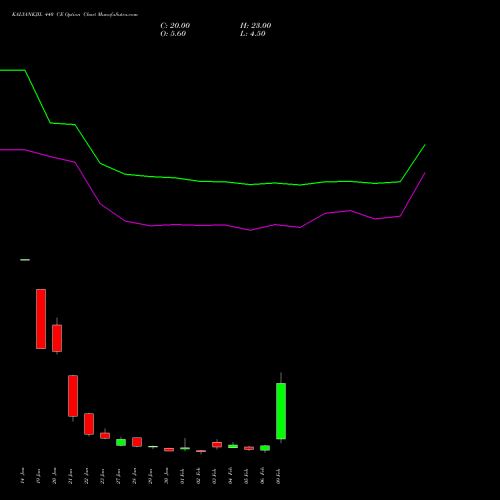Screen dimensions: 500x500
Task: Click the "04 Feb" date axis label
Action: coord(231,476)
